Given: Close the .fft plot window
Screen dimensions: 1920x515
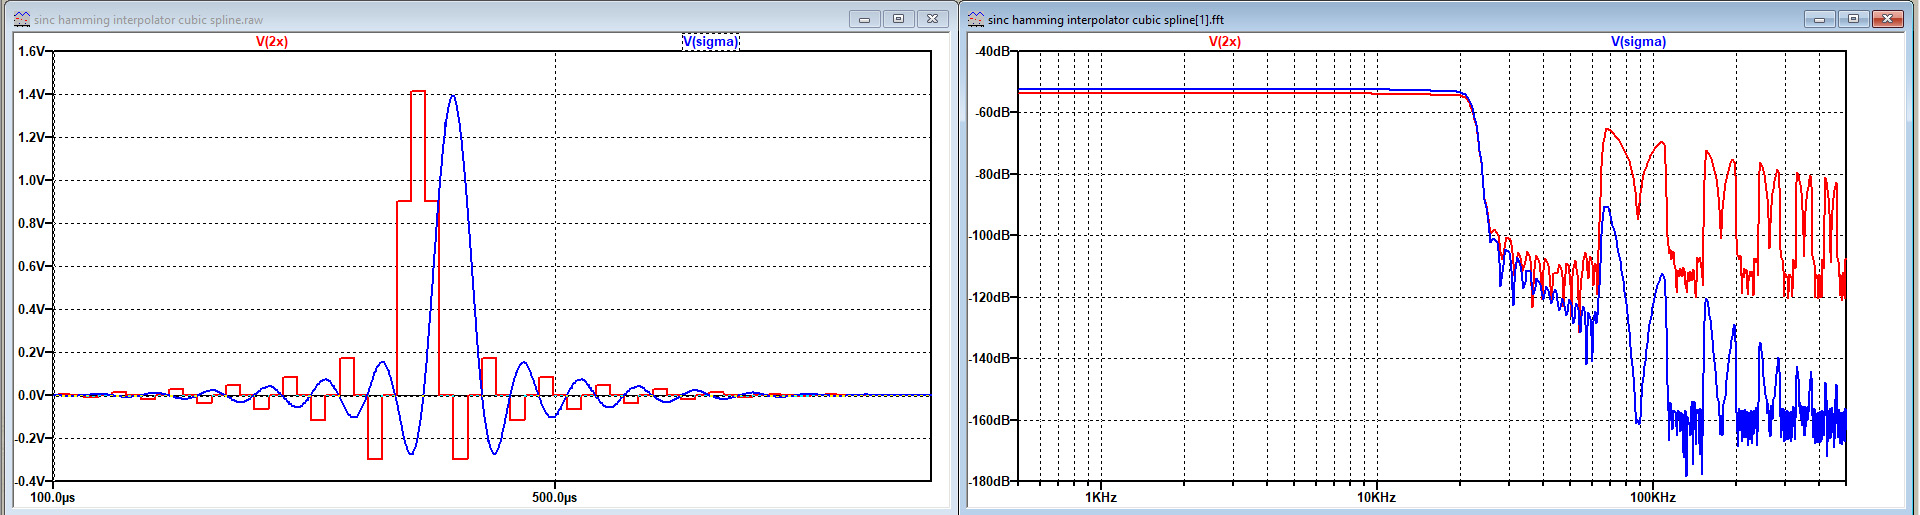Looking at the screenshot, I should pos(1887,19).
